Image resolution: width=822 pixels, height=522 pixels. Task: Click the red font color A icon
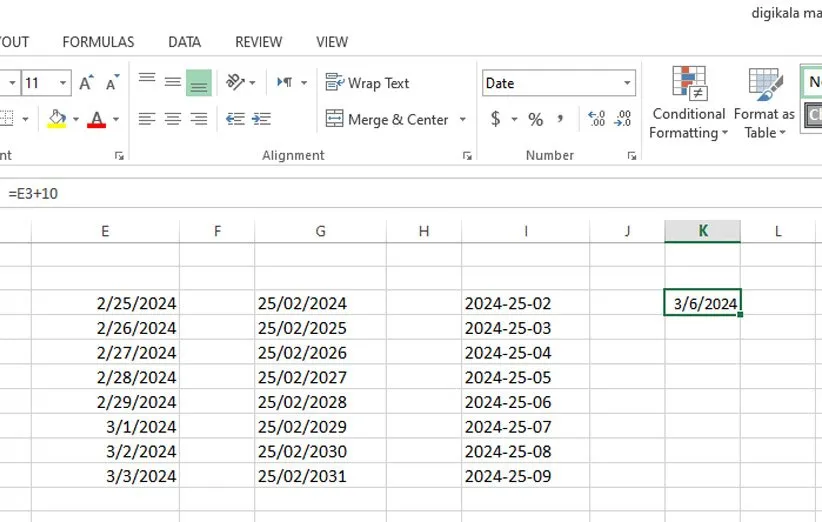96,119
